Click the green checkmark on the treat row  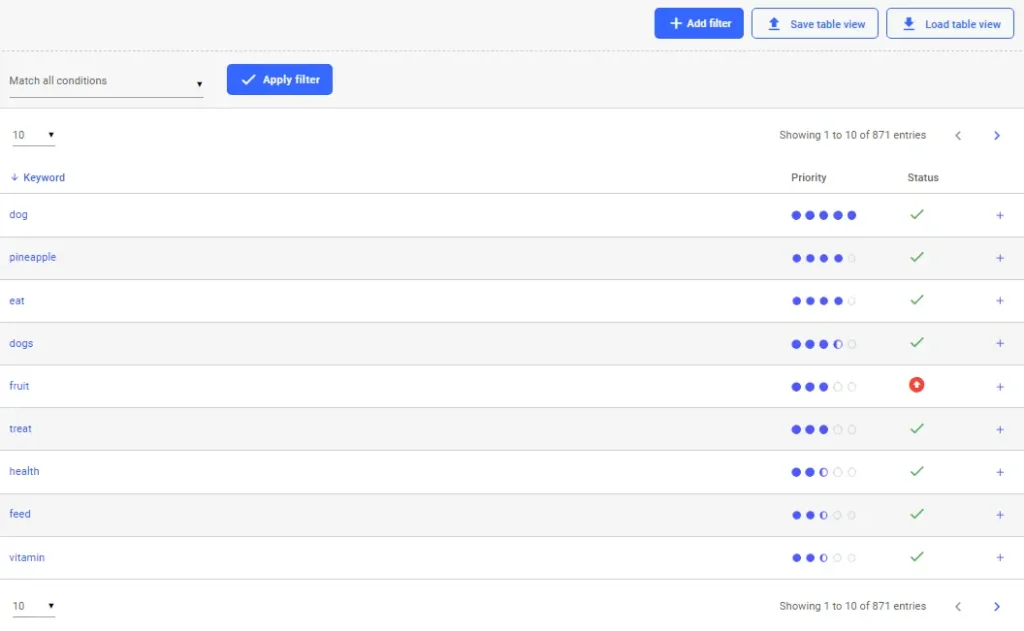click(x=917, y=428)
